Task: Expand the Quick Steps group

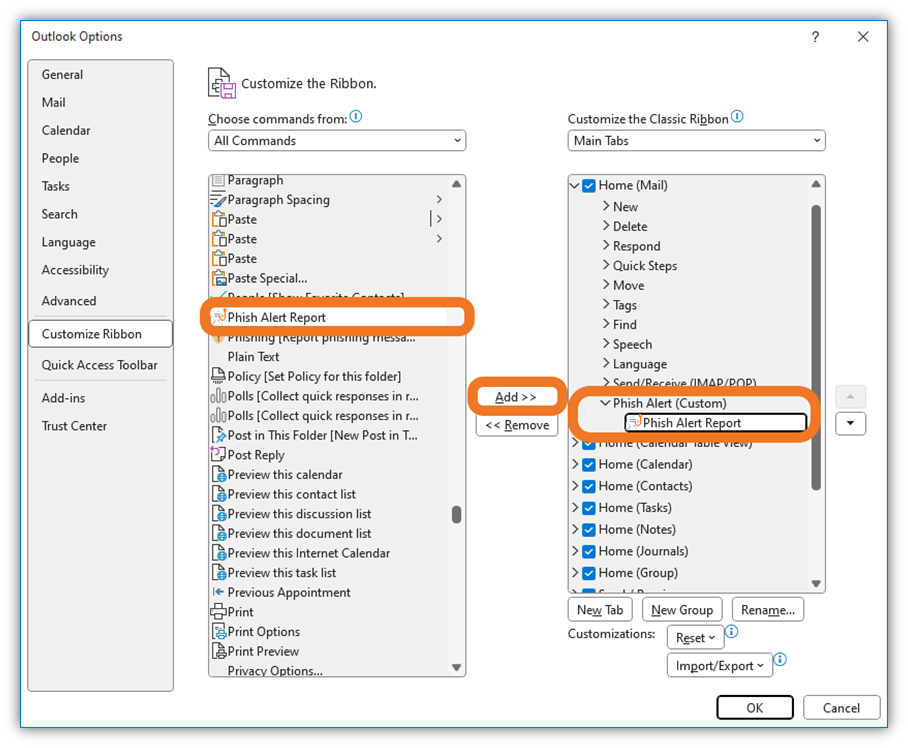Action: [x=606, y=265]
